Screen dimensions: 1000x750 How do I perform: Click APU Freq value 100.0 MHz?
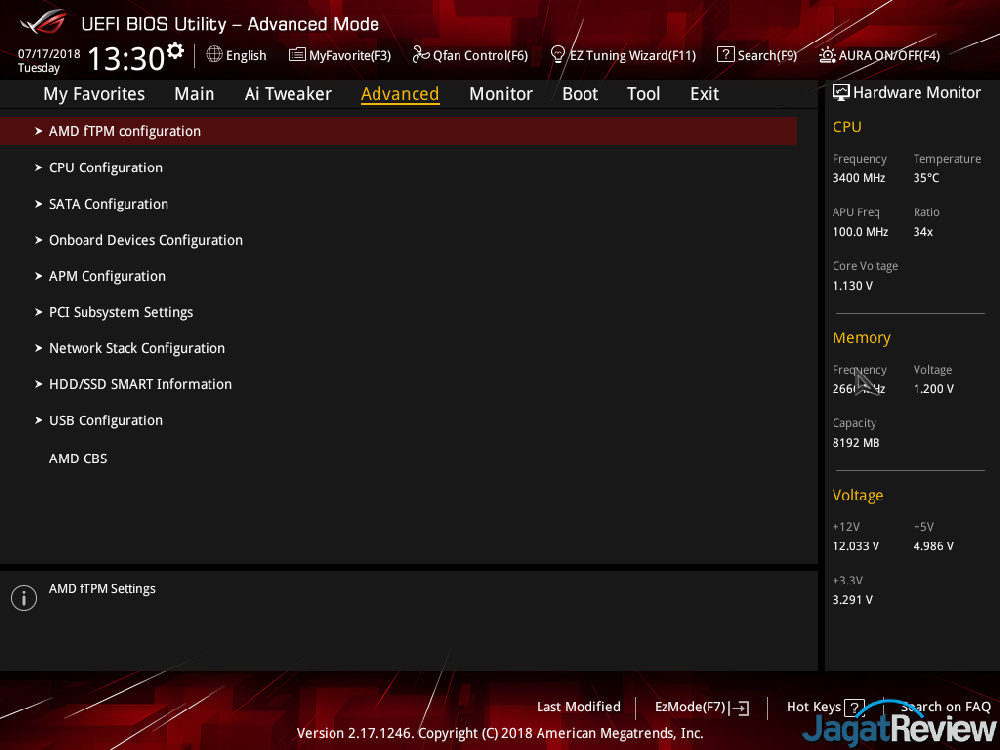click(x=860, y=232)
